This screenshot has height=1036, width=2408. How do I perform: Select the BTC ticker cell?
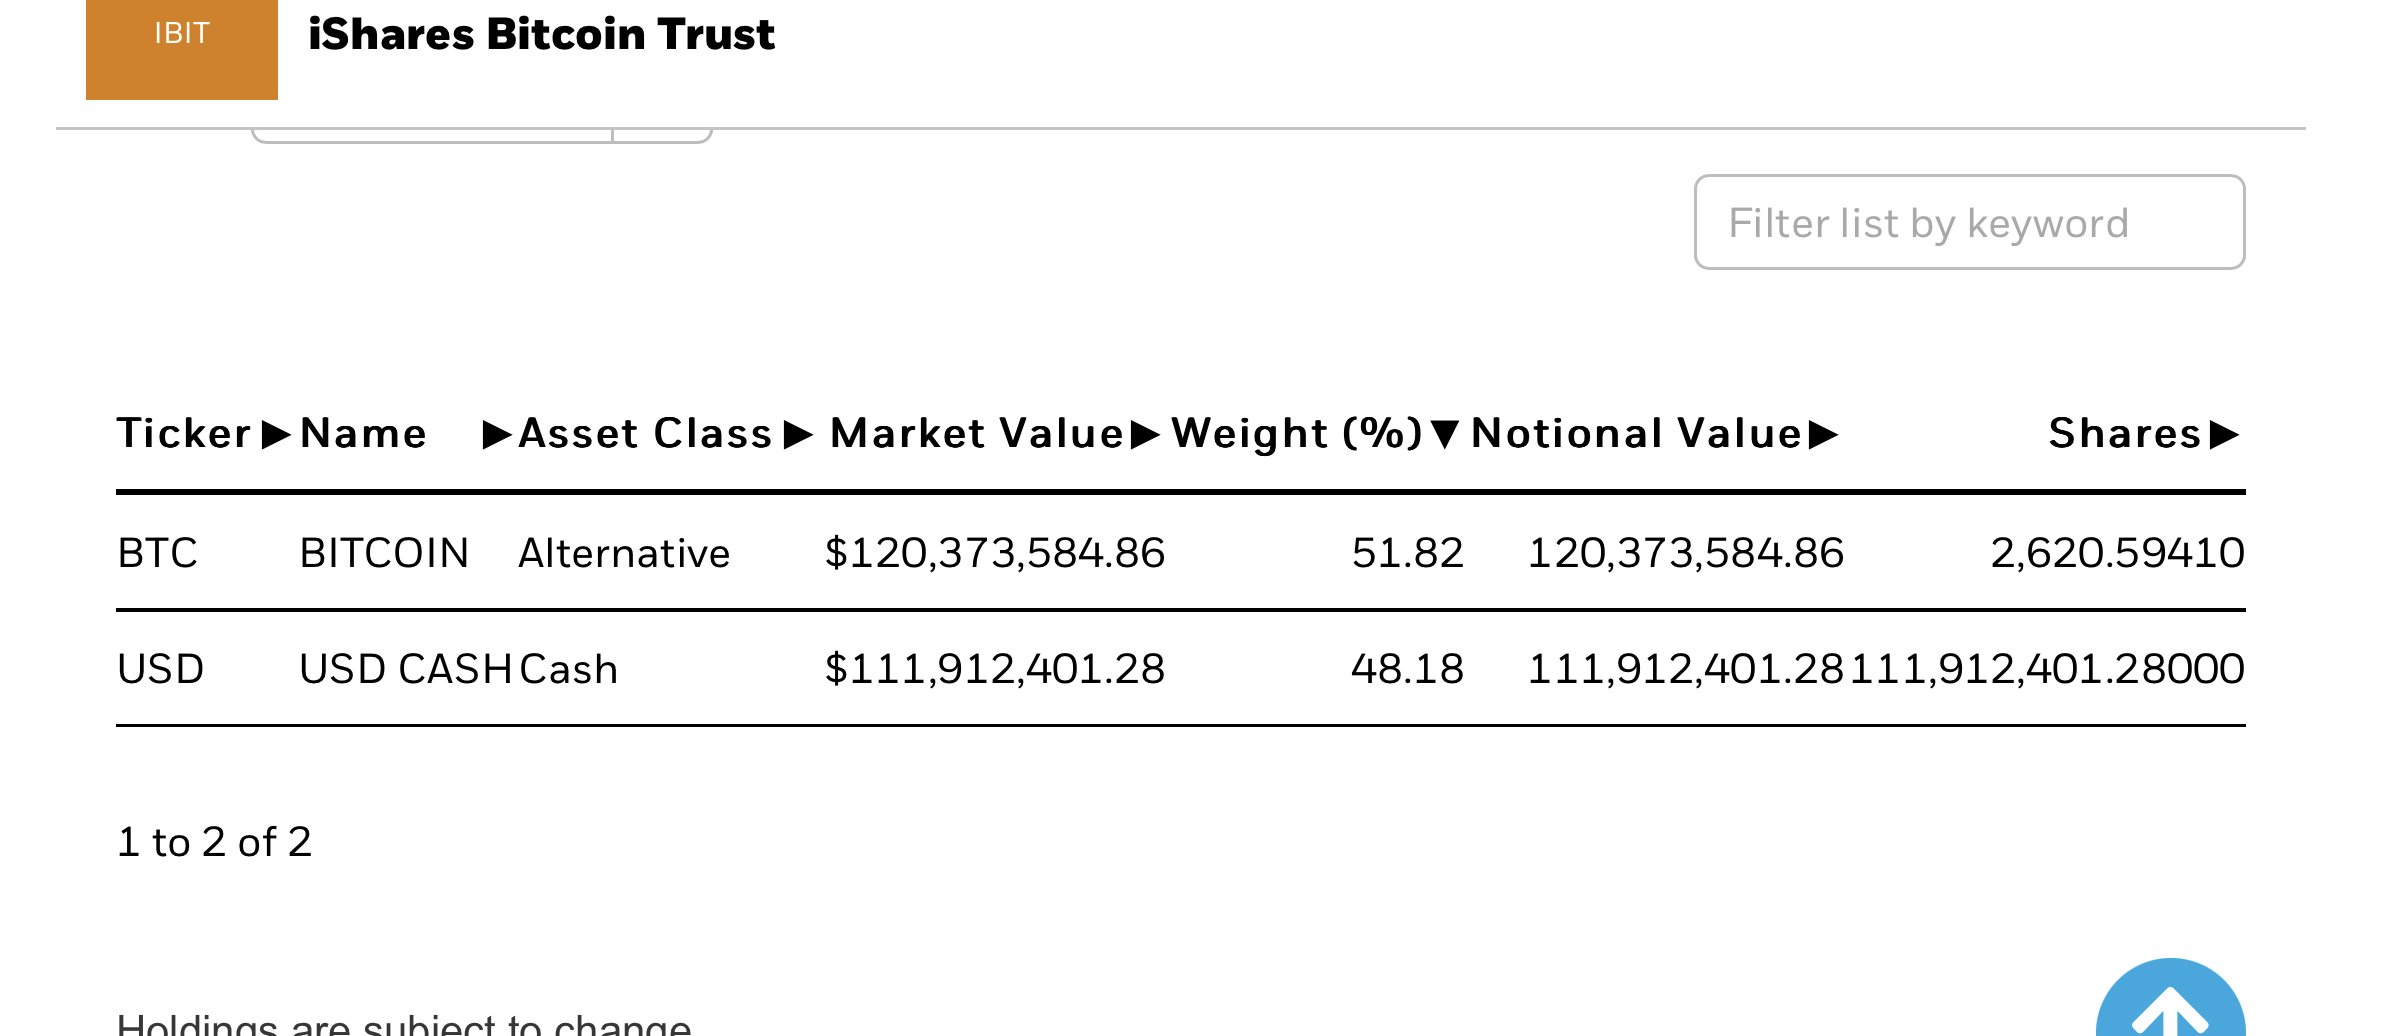[x=158, y=553]
